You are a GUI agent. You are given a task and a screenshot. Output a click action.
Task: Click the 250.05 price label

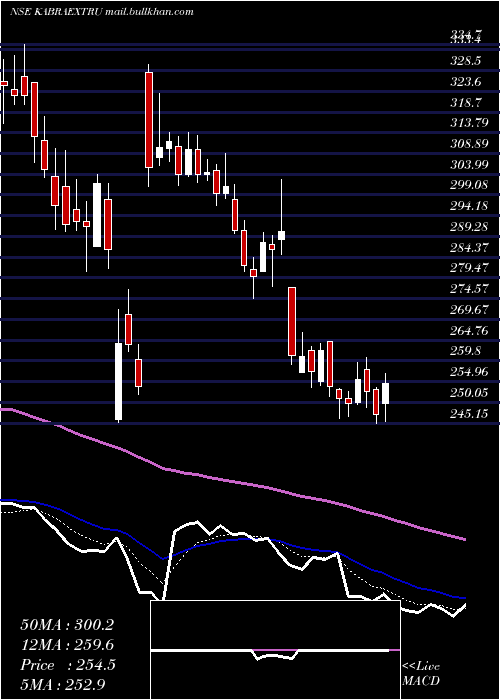(x=469, y=392)
